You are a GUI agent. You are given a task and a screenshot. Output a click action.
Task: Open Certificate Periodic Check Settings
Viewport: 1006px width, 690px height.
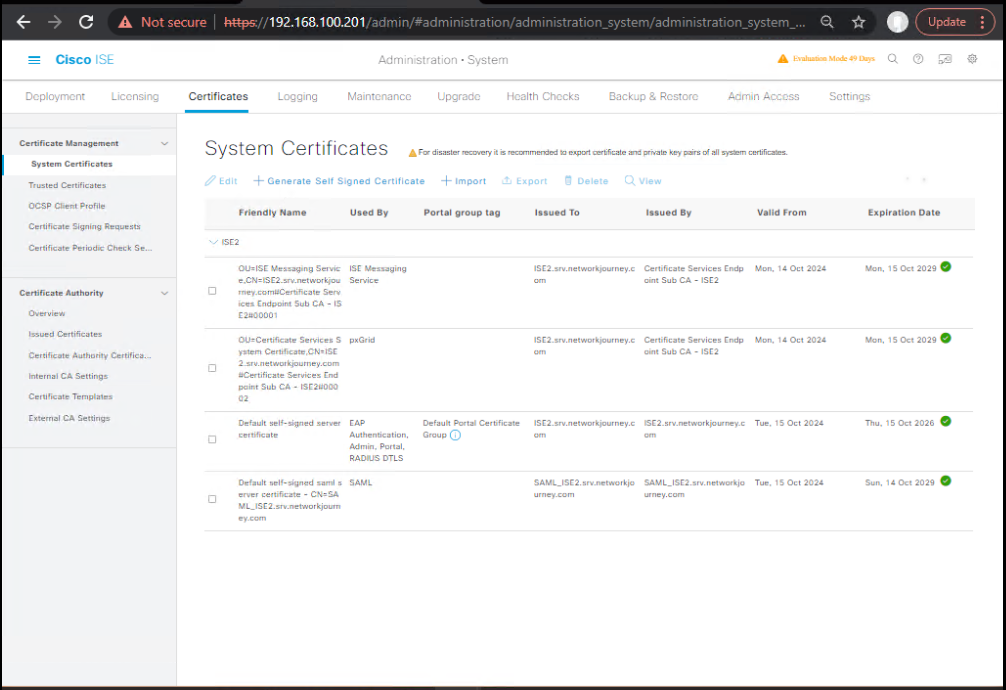pos(90,248)
